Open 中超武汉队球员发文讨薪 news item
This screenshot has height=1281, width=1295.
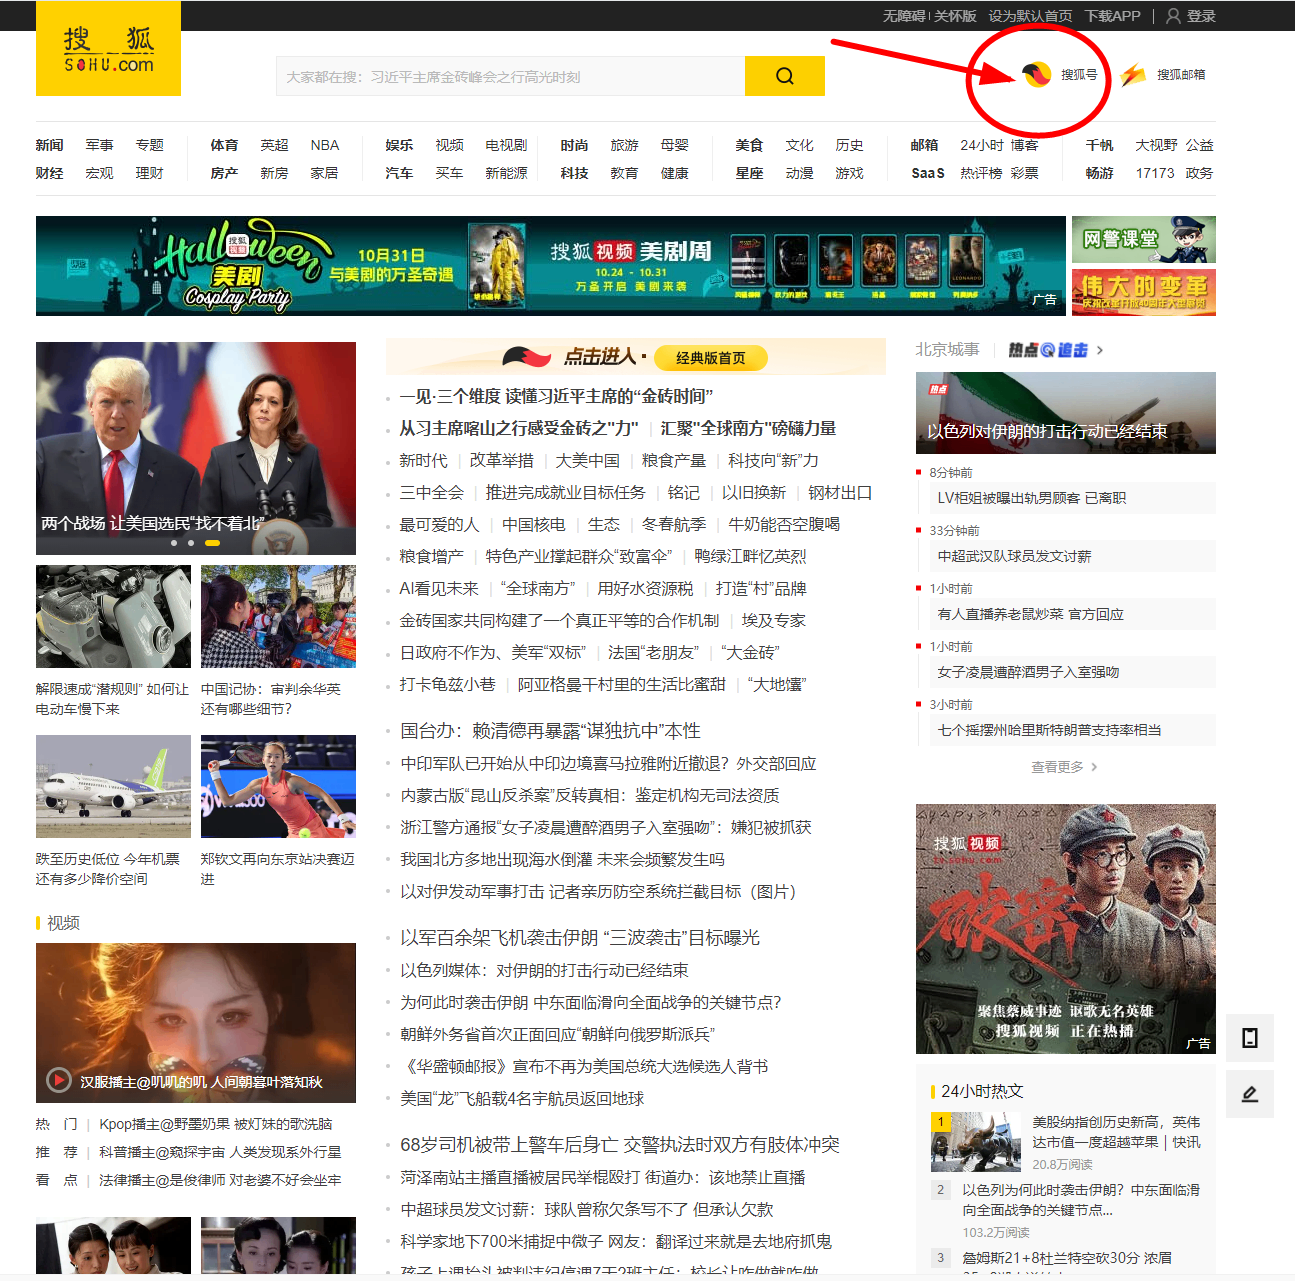point(1015,556)
